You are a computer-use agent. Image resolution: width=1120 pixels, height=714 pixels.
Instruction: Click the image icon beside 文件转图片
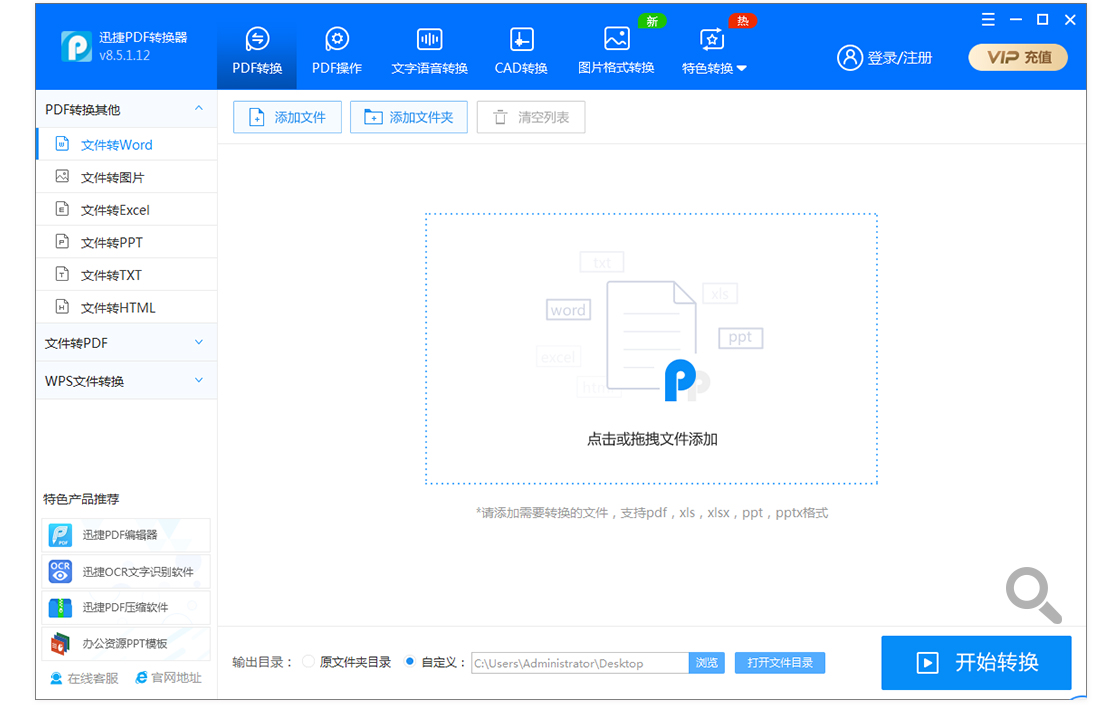point(62,176)
